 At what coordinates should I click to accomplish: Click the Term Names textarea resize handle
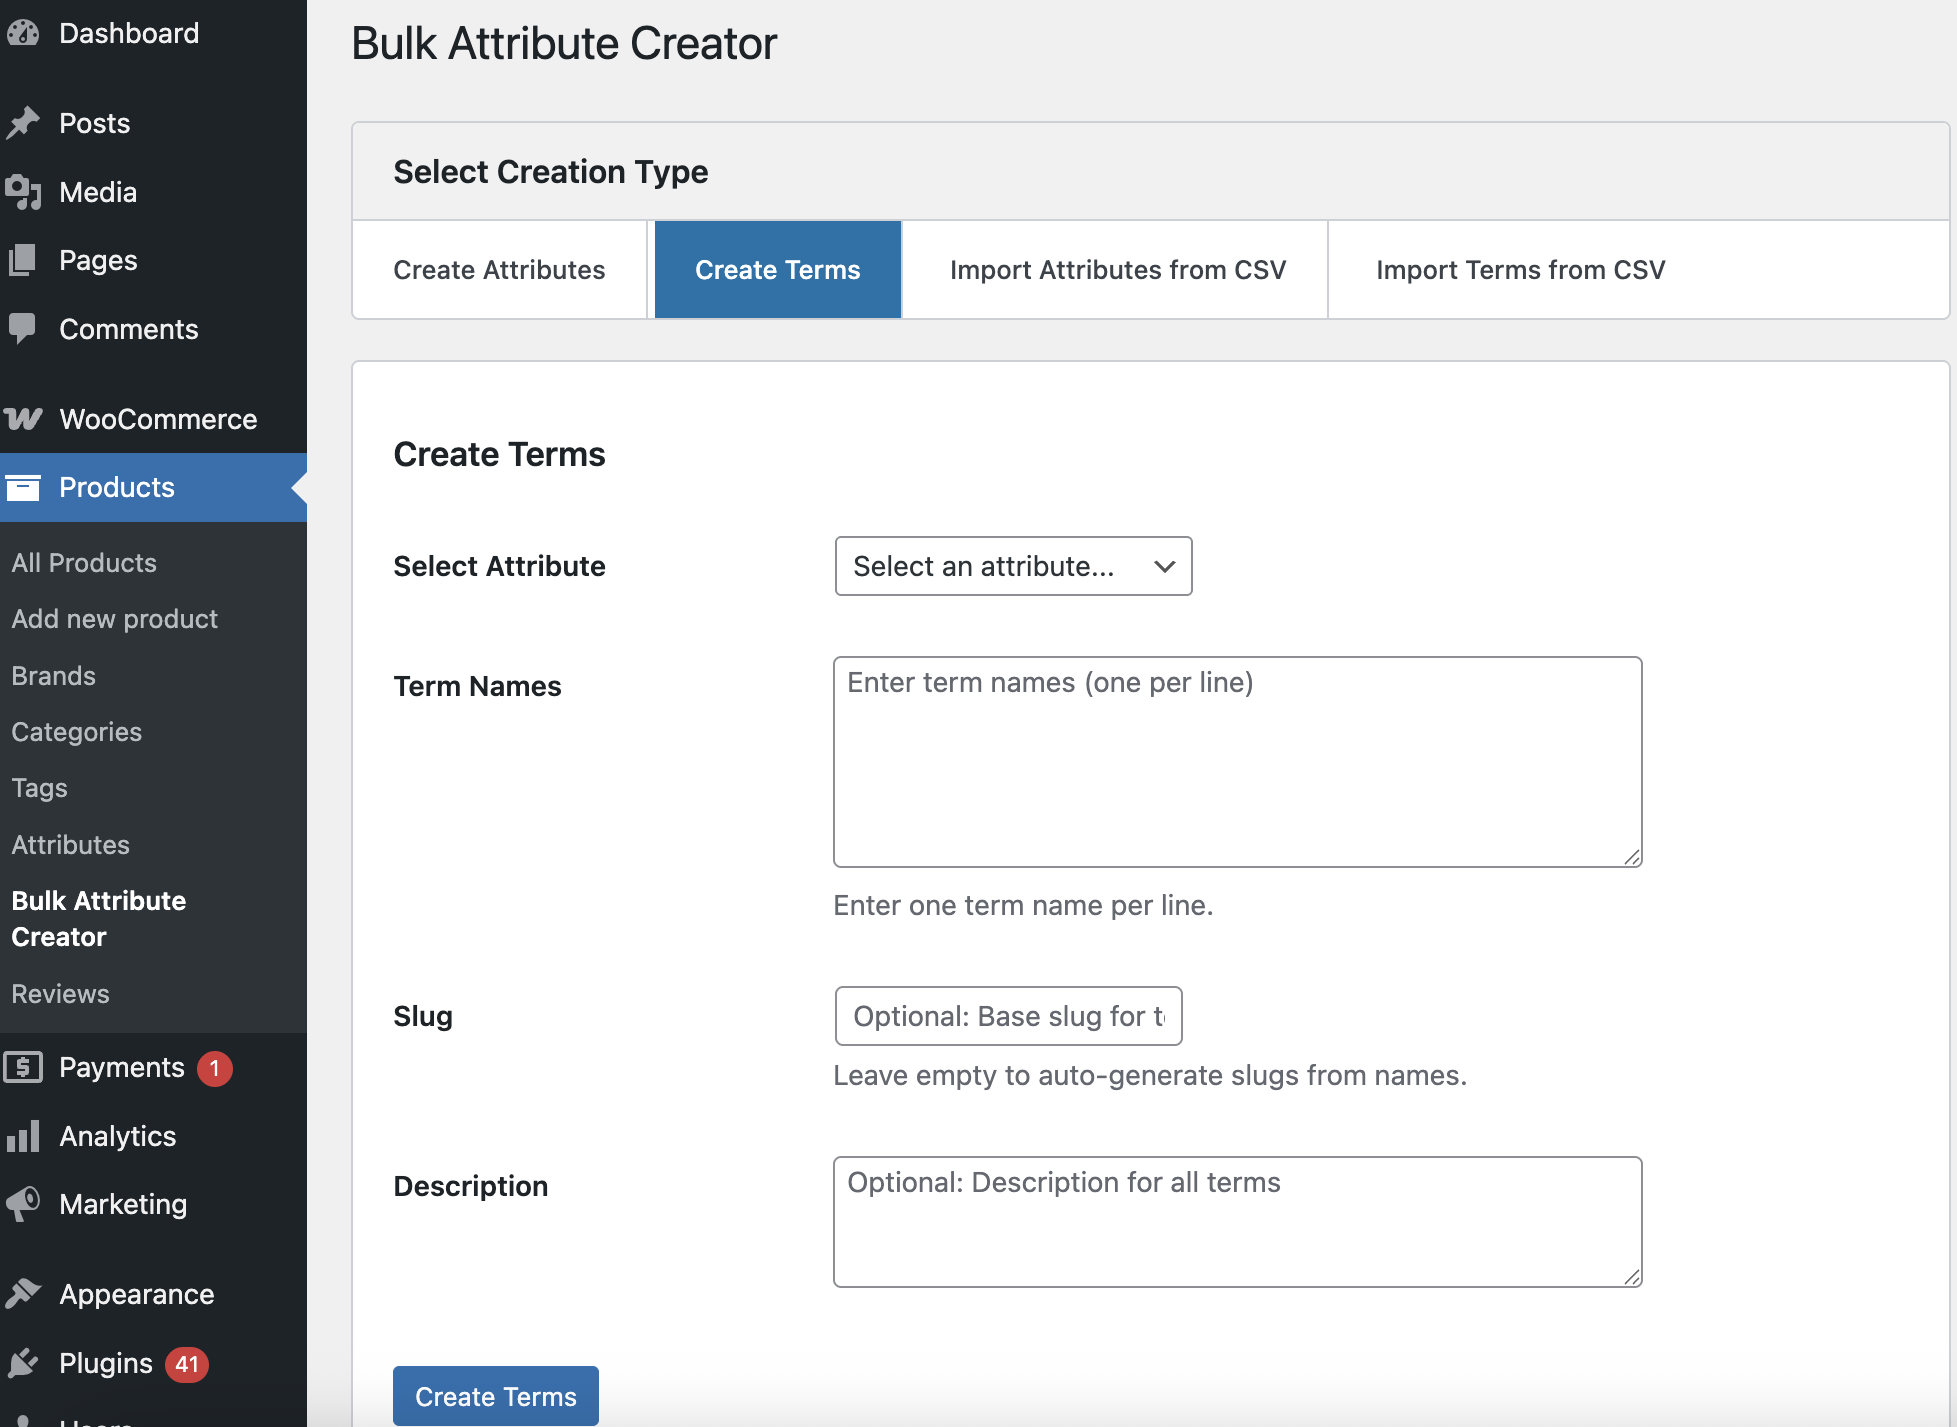(x=1632, y=857)
